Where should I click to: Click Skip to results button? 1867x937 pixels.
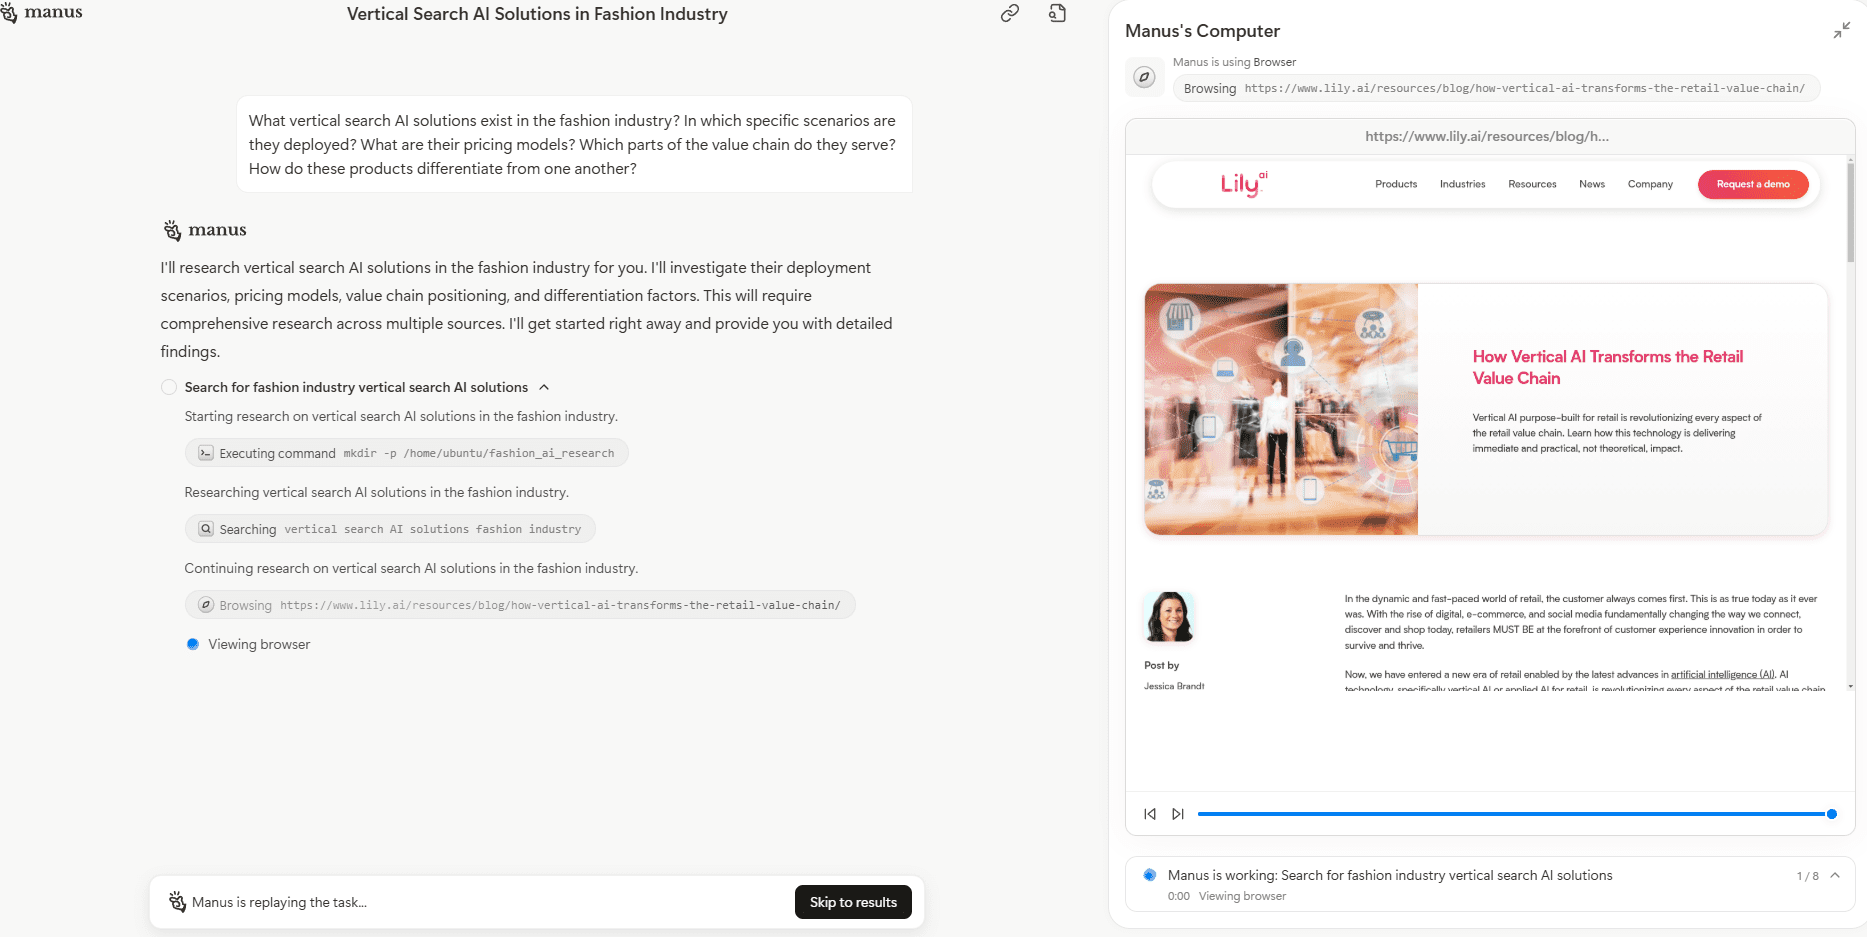853,902
